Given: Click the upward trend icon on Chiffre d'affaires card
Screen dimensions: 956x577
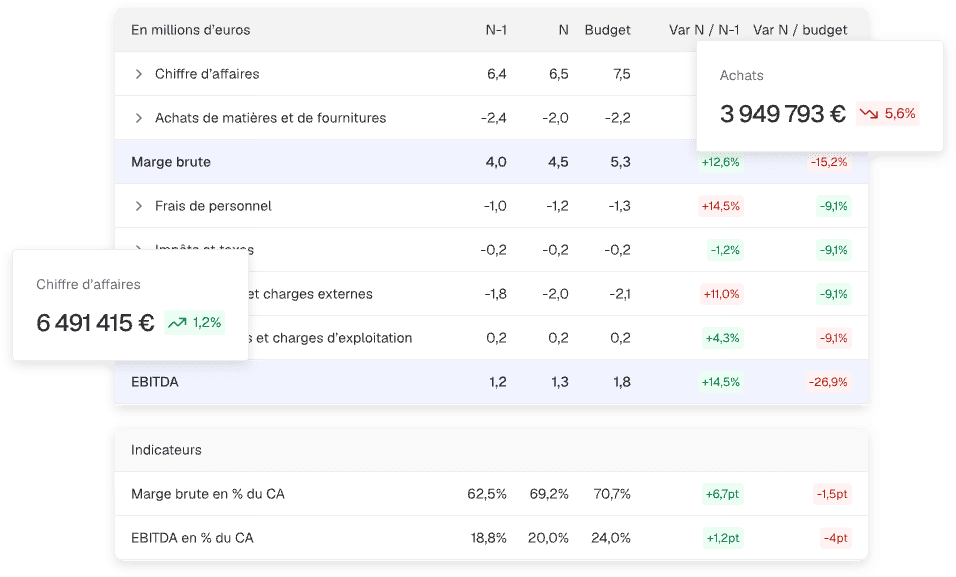Looking at the screenshot, I should (178, 323).
